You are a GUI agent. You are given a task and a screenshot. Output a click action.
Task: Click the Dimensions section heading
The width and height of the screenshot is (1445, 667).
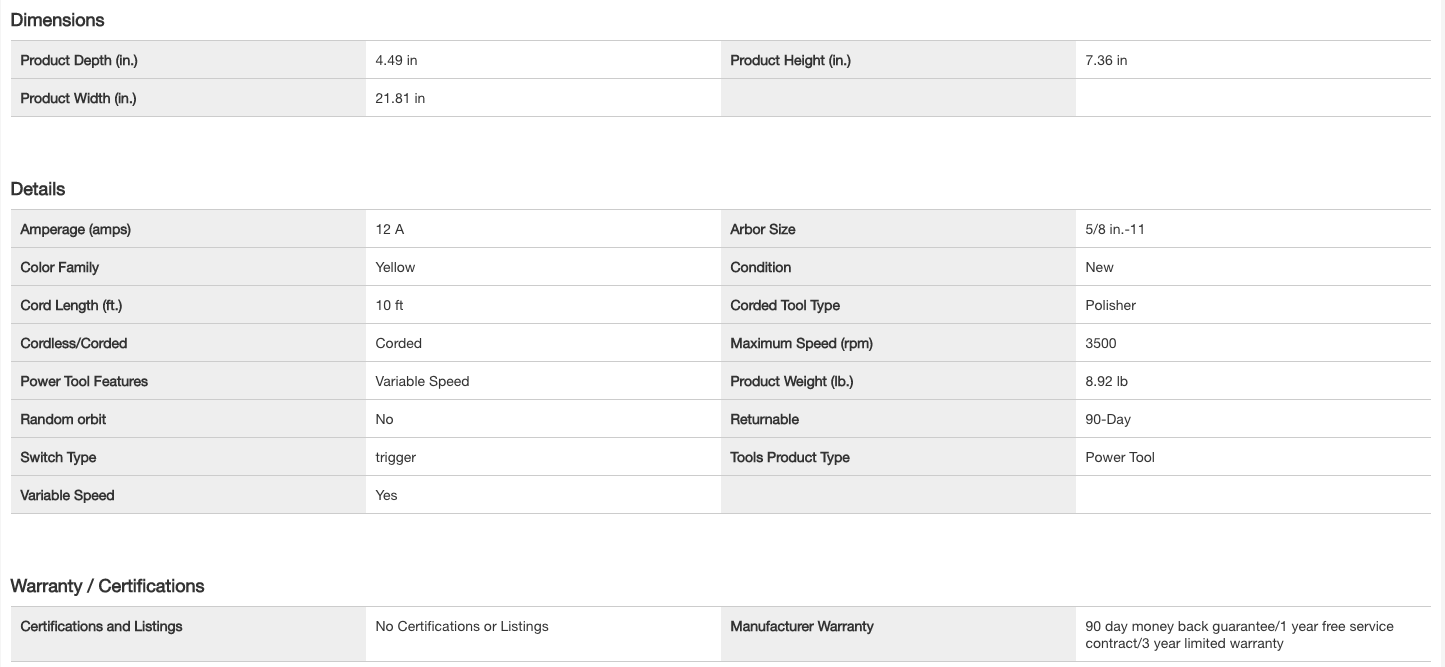tap(57, 20)
